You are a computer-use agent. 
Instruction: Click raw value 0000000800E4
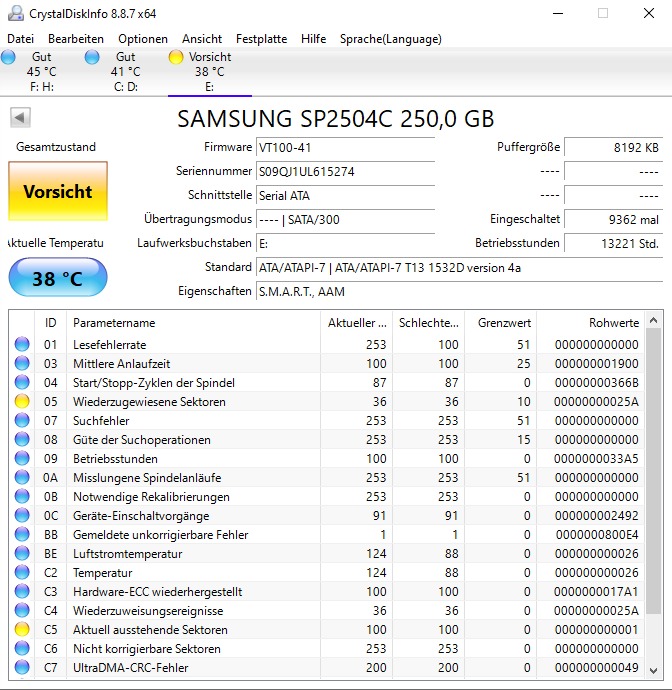click(597, 535)
